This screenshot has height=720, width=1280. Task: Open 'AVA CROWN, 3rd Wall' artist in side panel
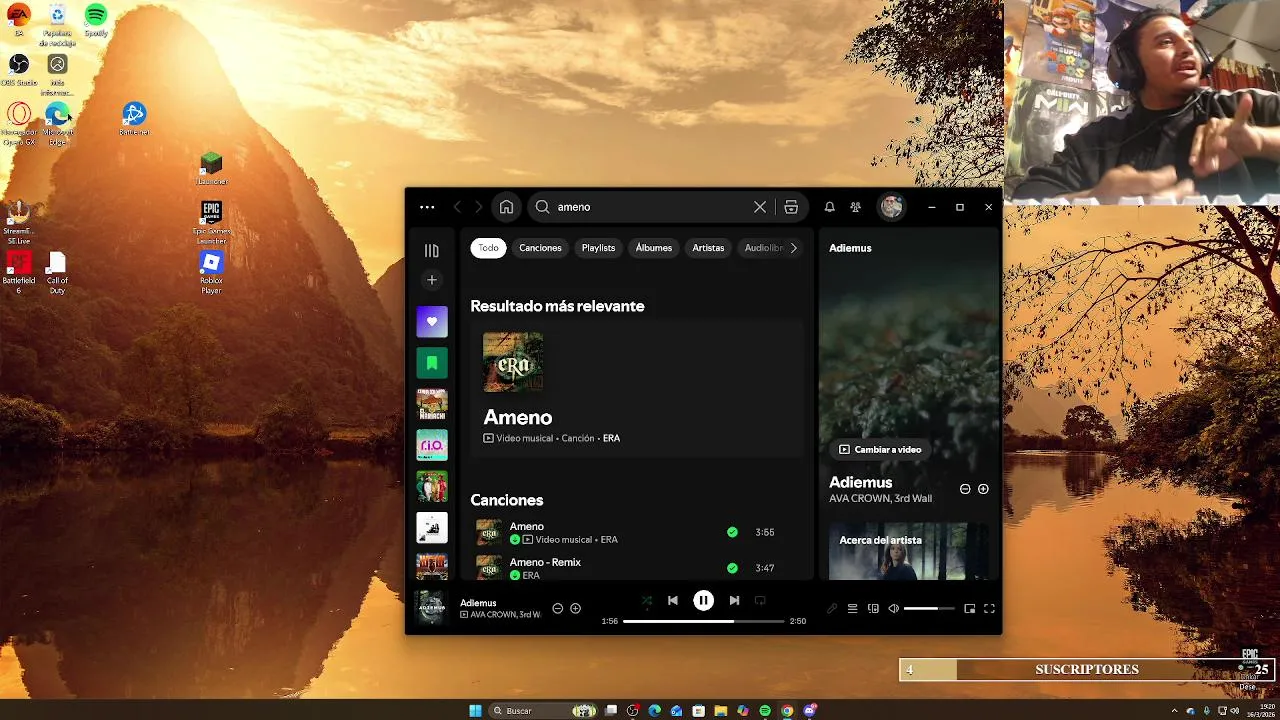(880, 498)
